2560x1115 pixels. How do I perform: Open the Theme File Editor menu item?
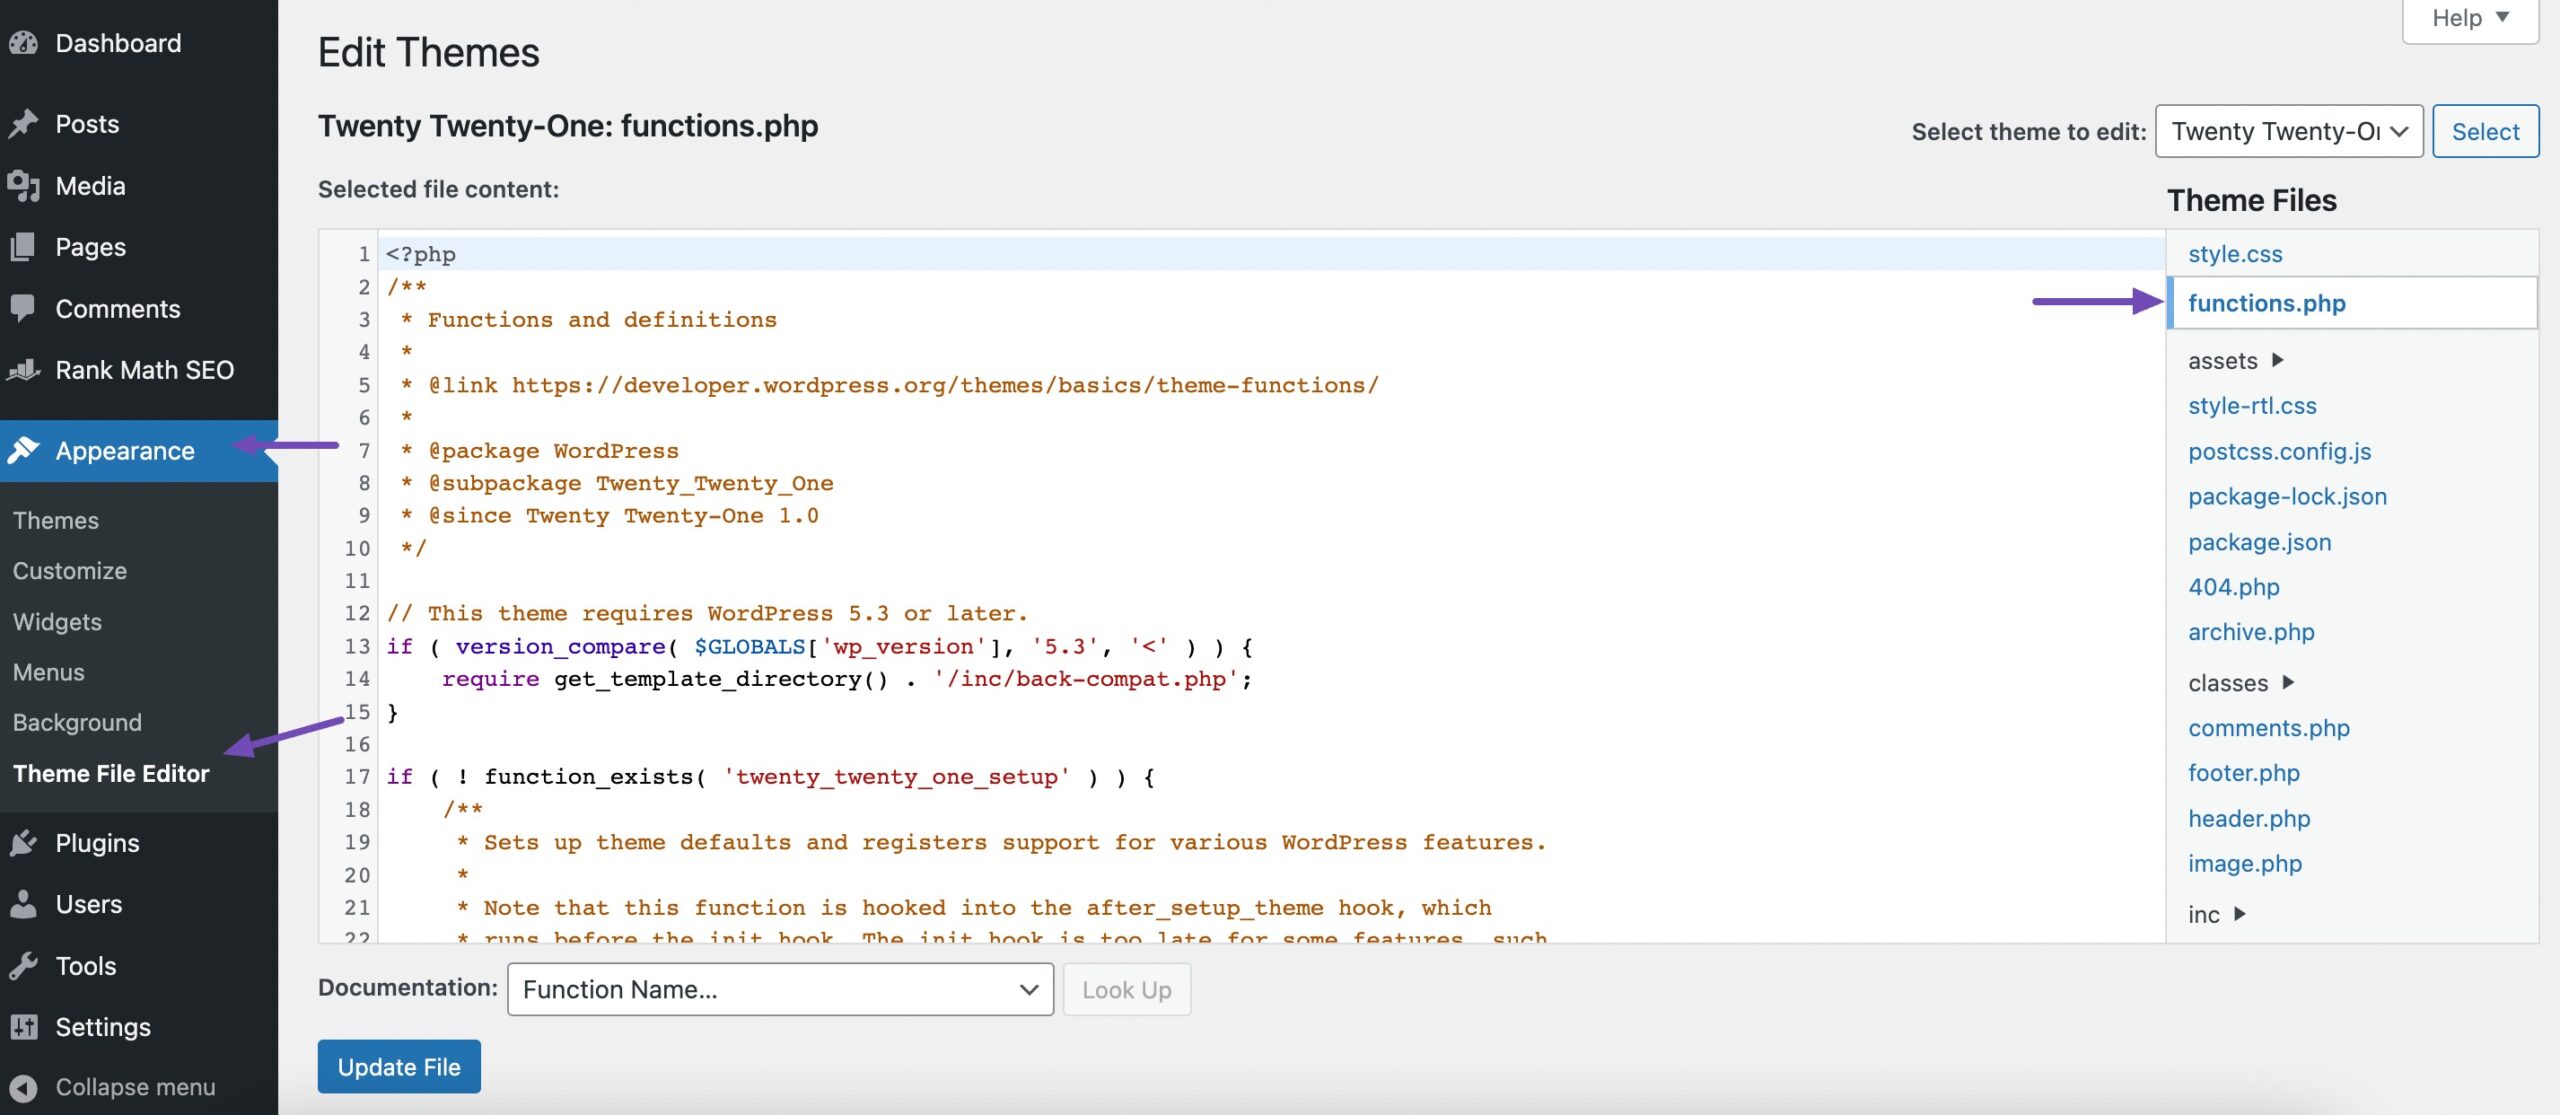tap(111, 773)
